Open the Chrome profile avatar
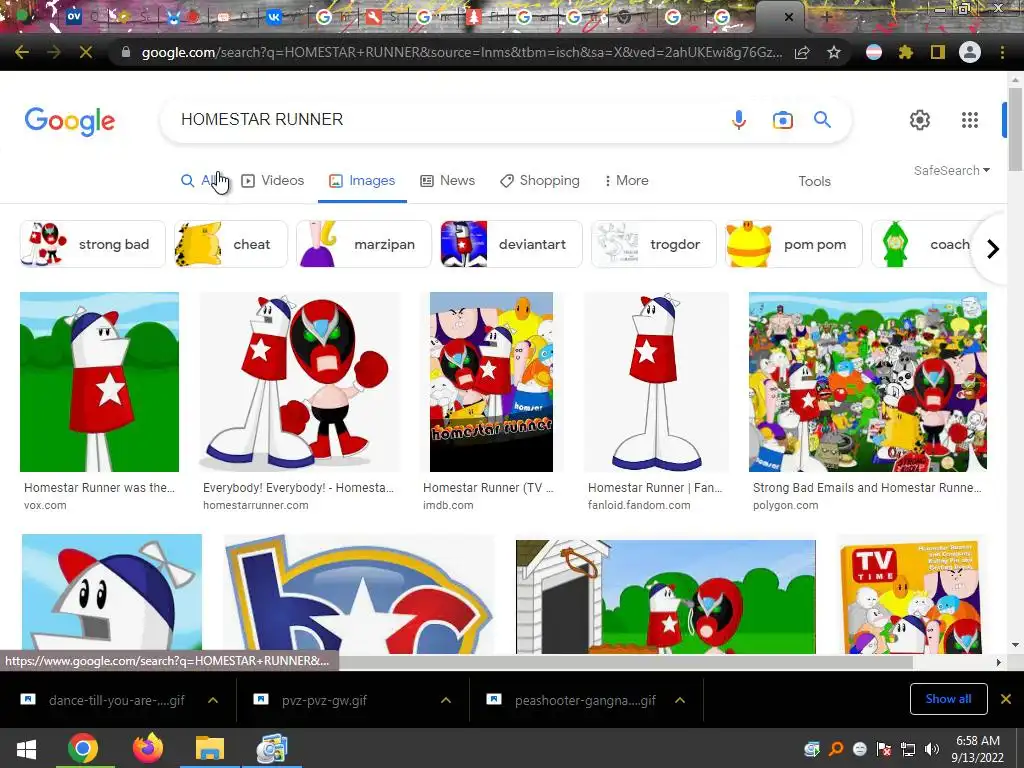Screen dimensions: 1024x768 click(x=970, y=52)
